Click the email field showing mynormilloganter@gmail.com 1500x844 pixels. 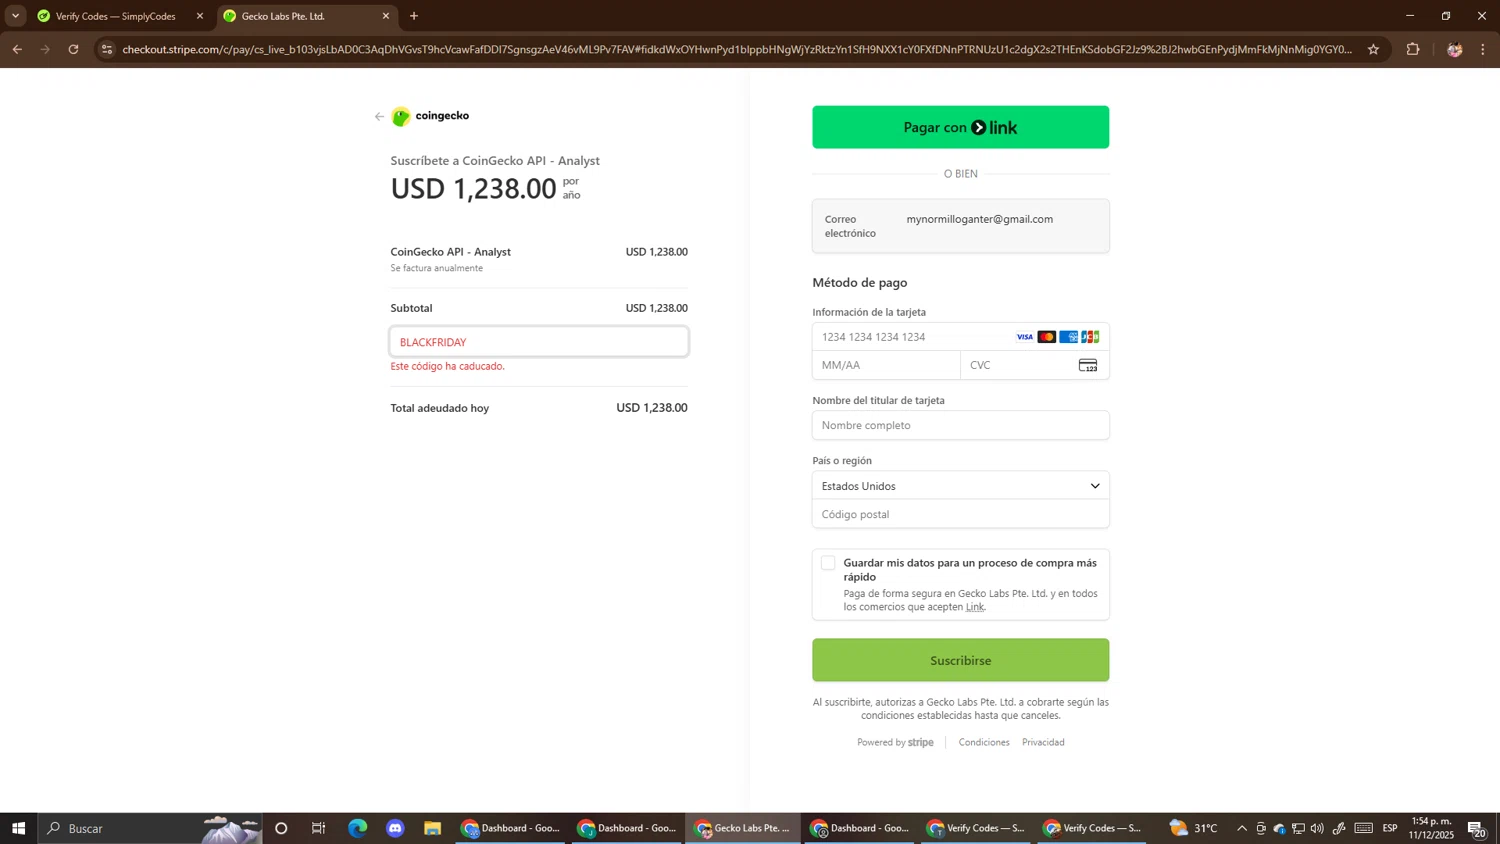pyautogui.click(x=960, y=226)
